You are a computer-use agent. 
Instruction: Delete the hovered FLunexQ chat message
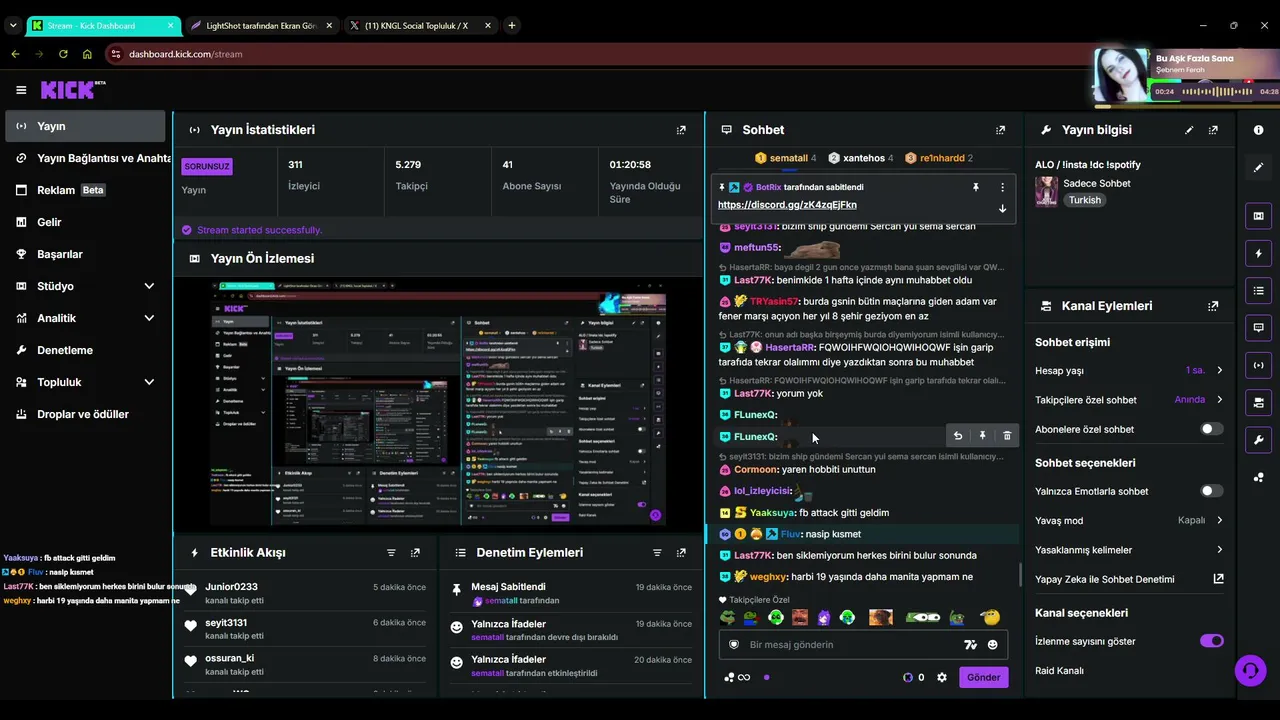(1007, 436)
